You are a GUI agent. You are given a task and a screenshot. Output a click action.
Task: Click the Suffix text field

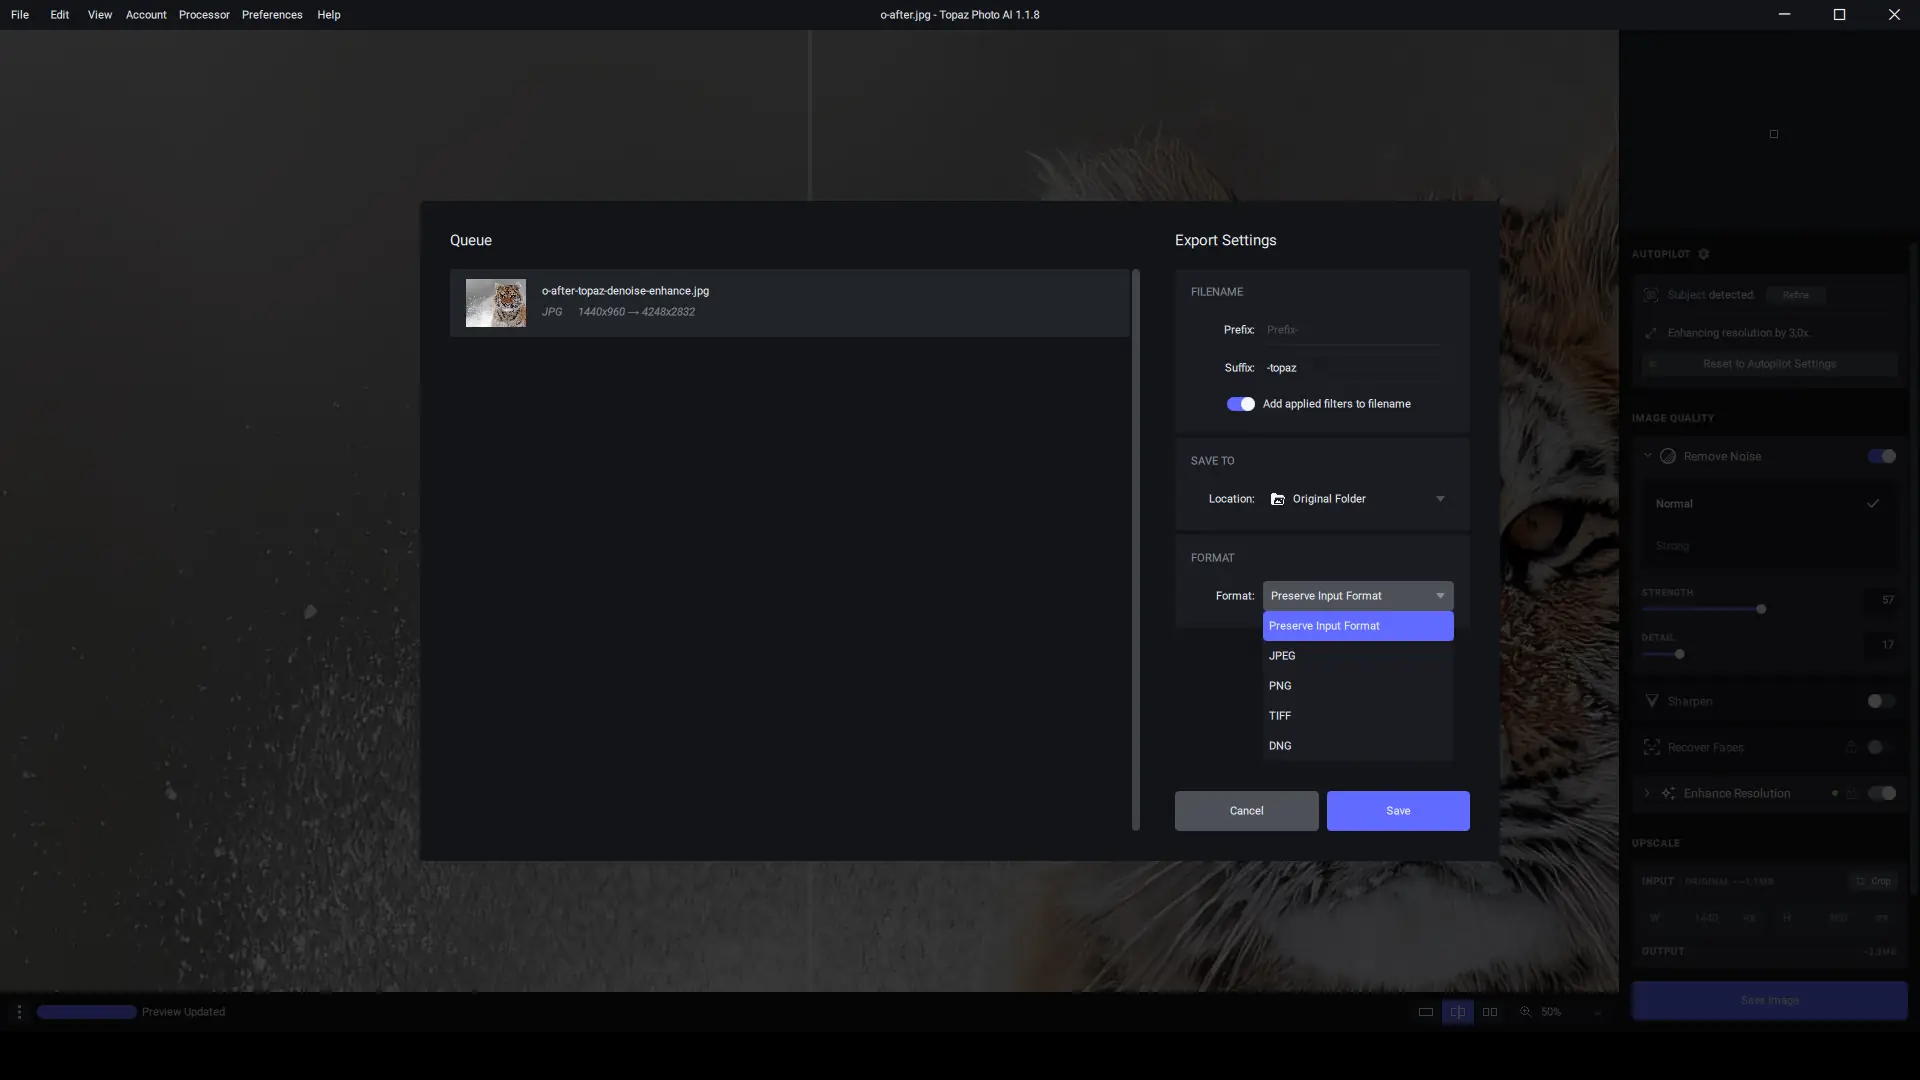(x=1352, y=368)
